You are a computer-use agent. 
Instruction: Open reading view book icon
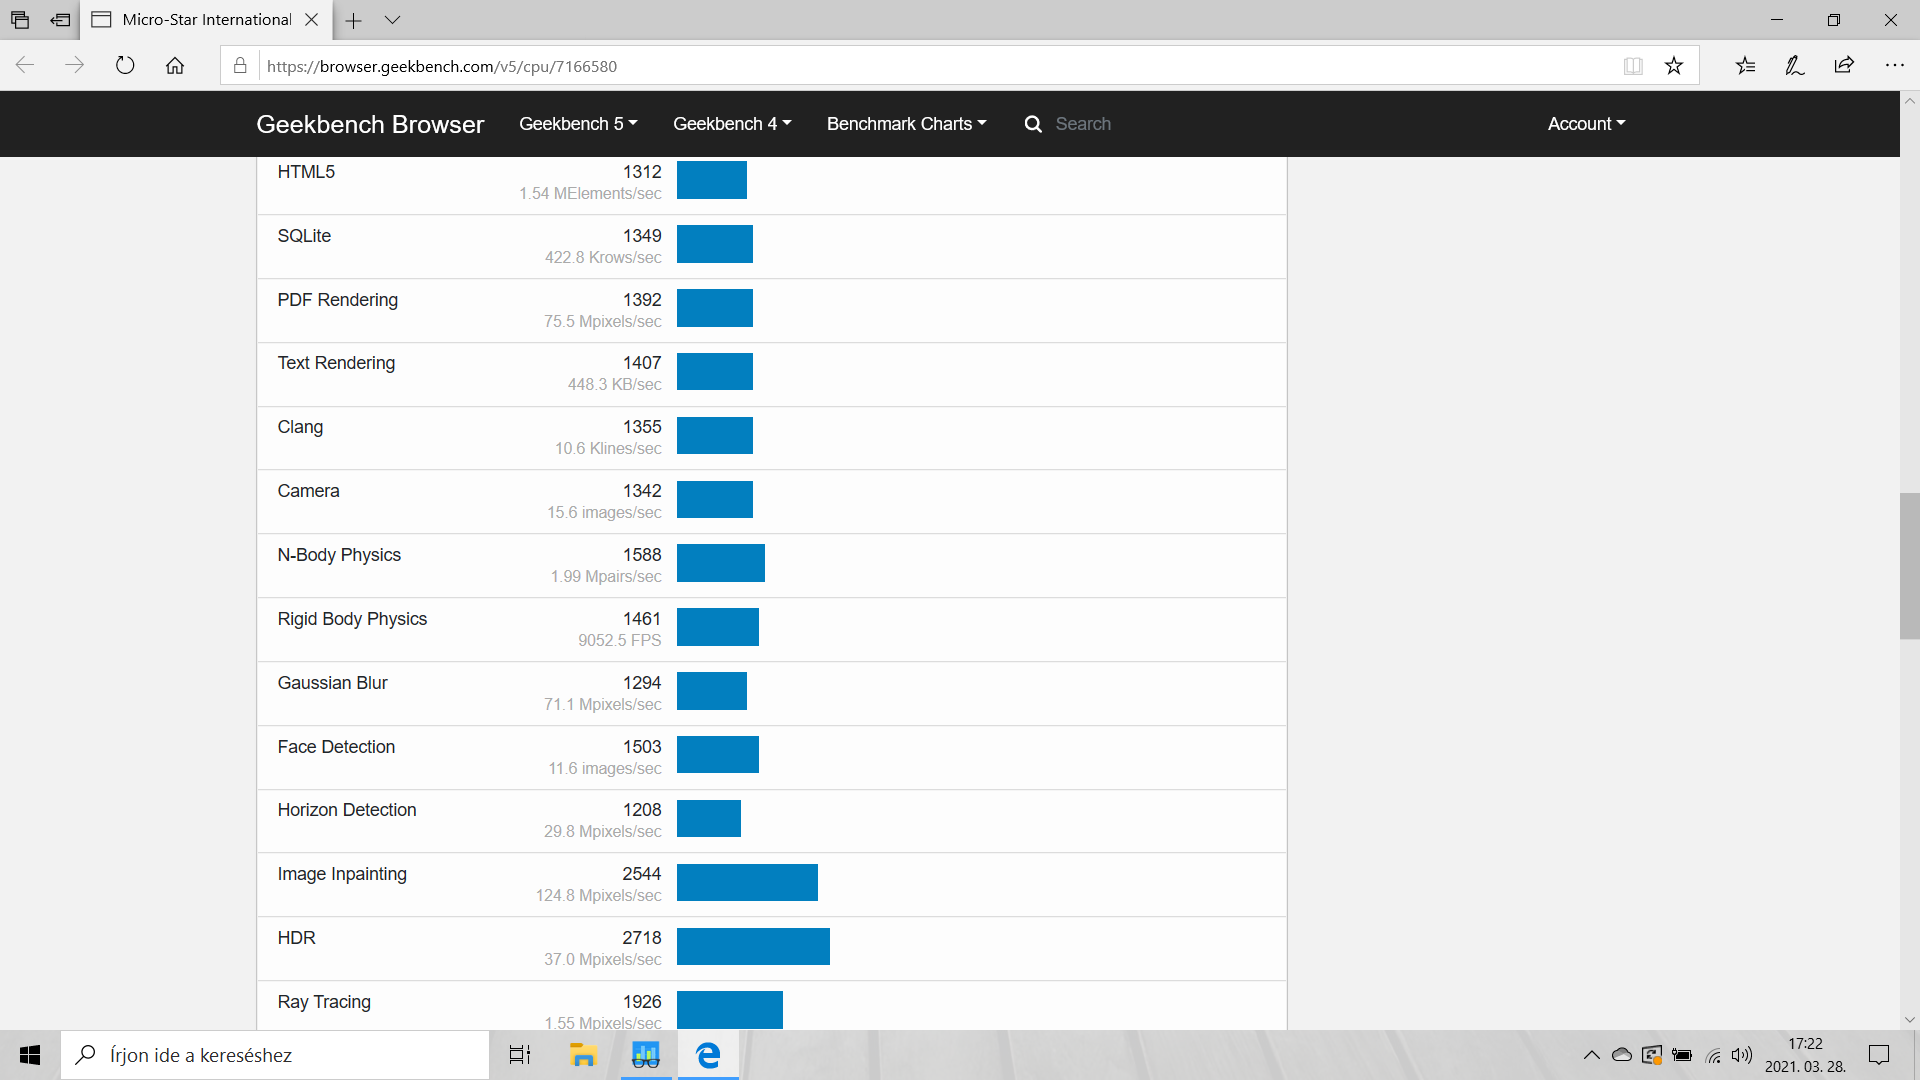coord(1633,66)
